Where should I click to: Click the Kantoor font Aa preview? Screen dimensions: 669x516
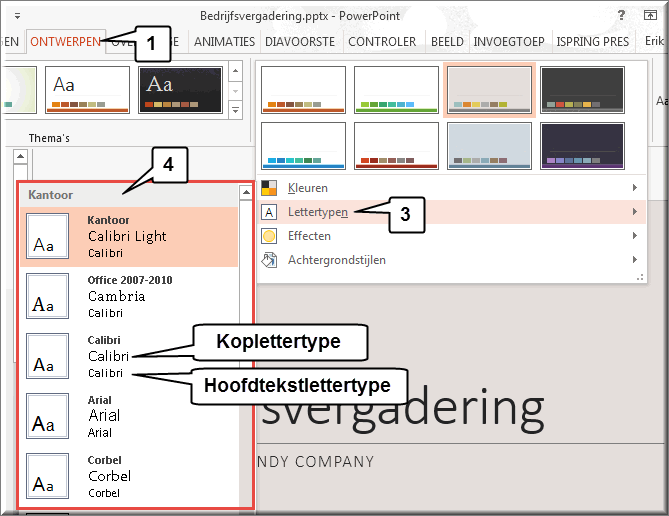coord(47,236)
